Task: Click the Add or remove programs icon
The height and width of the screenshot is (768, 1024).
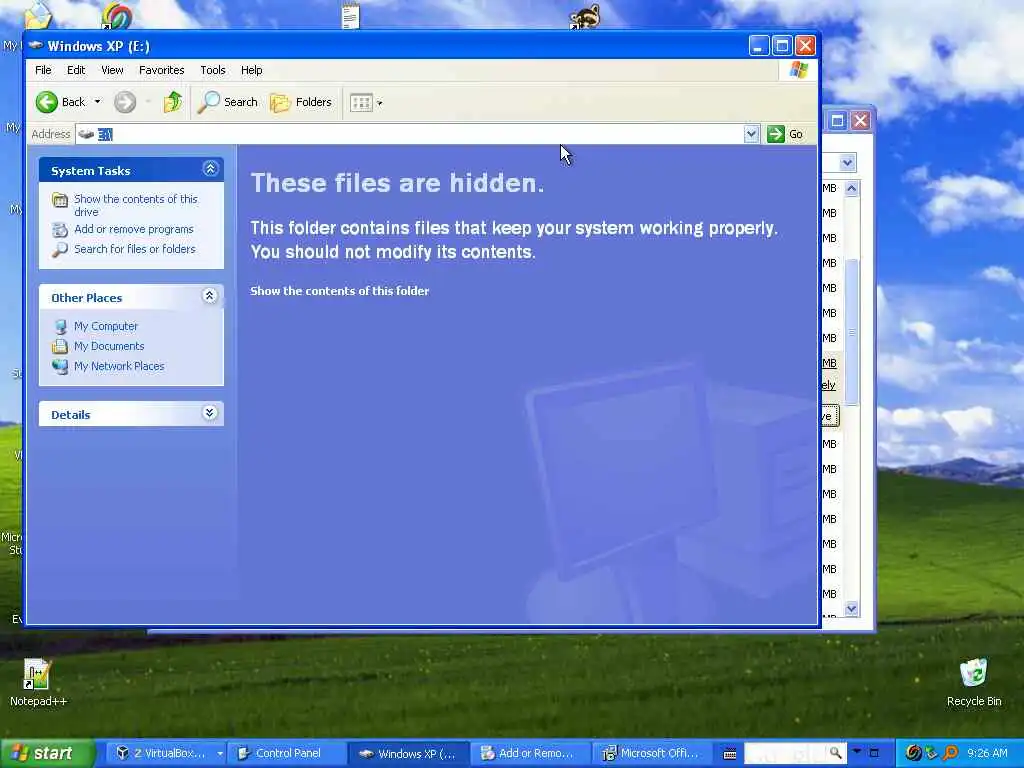Action: coord(60,230)
